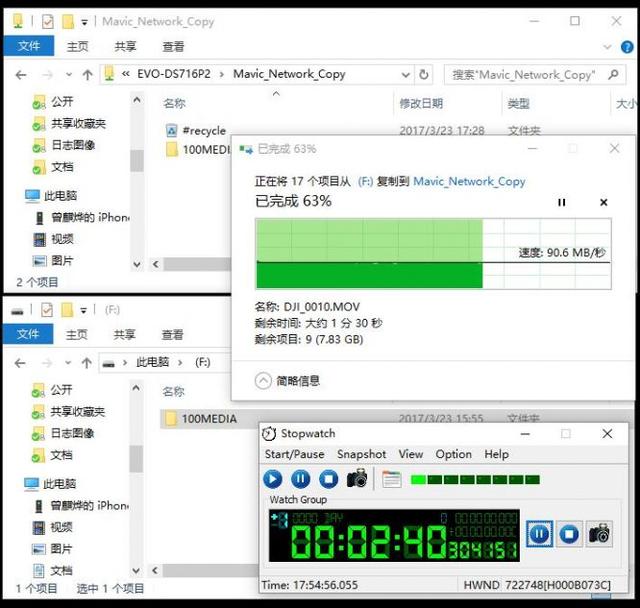Cancel the file copy with X button
Viewport: 640px width, 608px height.
click(x=603, y=202)
